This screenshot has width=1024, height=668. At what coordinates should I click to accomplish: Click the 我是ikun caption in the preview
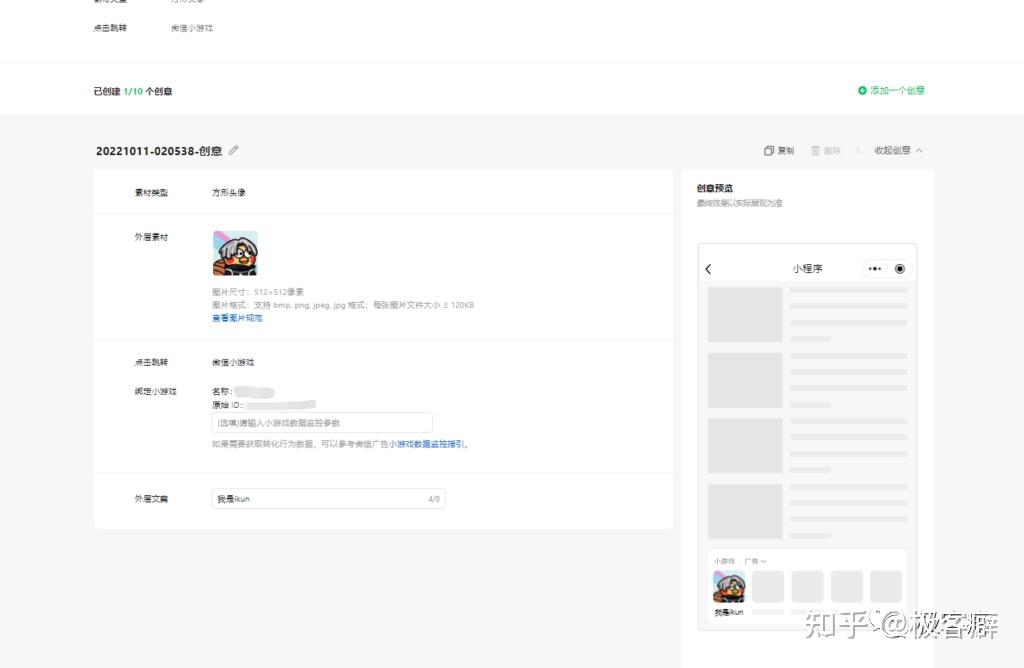point(729,612)
